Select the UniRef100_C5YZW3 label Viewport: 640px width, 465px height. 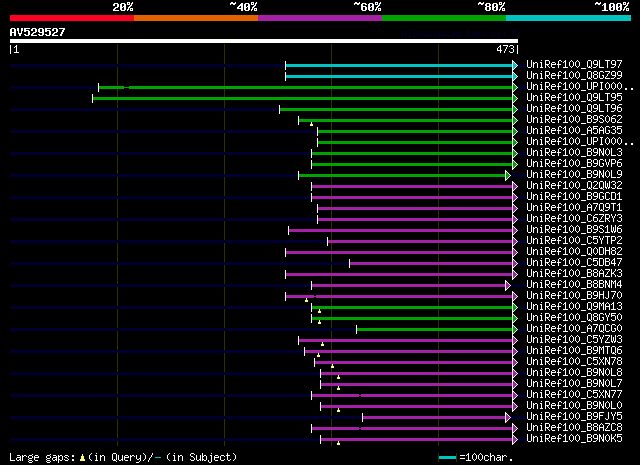pos(574,340)
